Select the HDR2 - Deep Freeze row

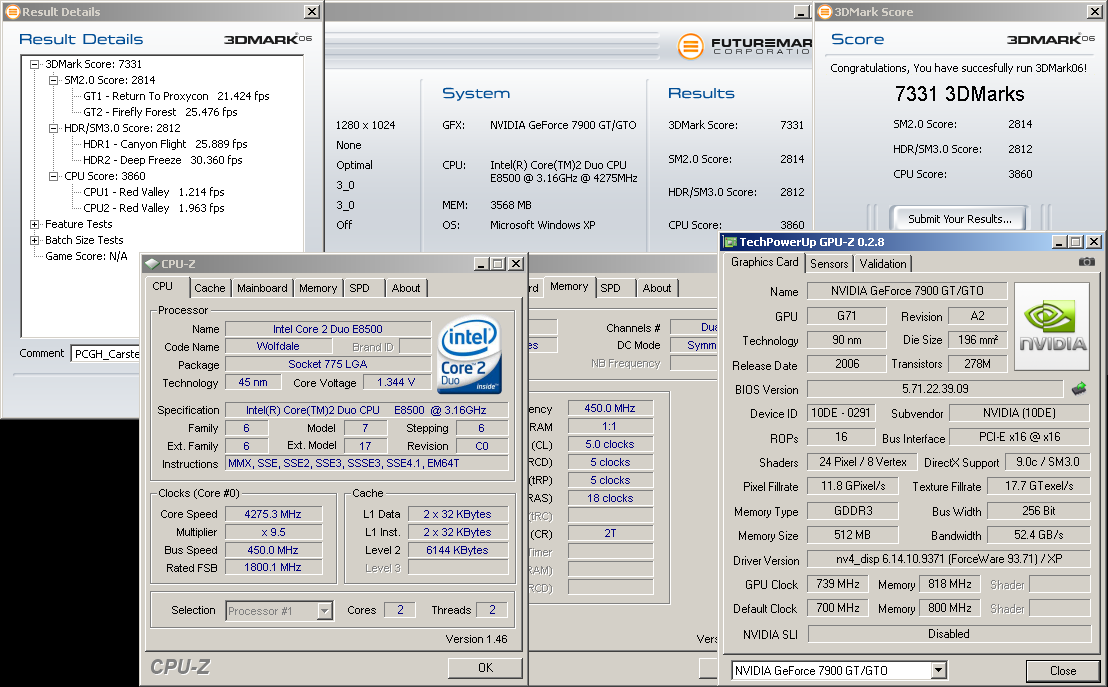tap(163, 160)
